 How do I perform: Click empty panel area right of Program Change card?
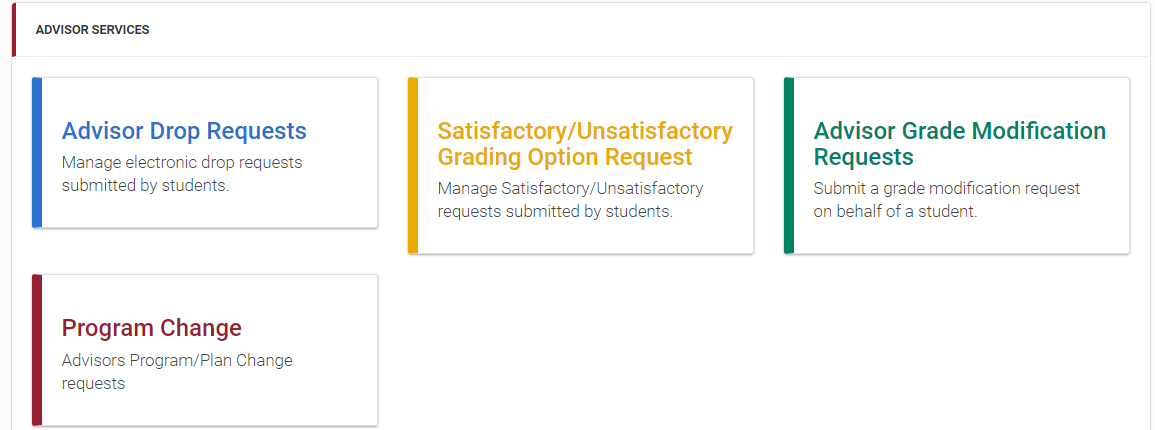pos(760,350)
